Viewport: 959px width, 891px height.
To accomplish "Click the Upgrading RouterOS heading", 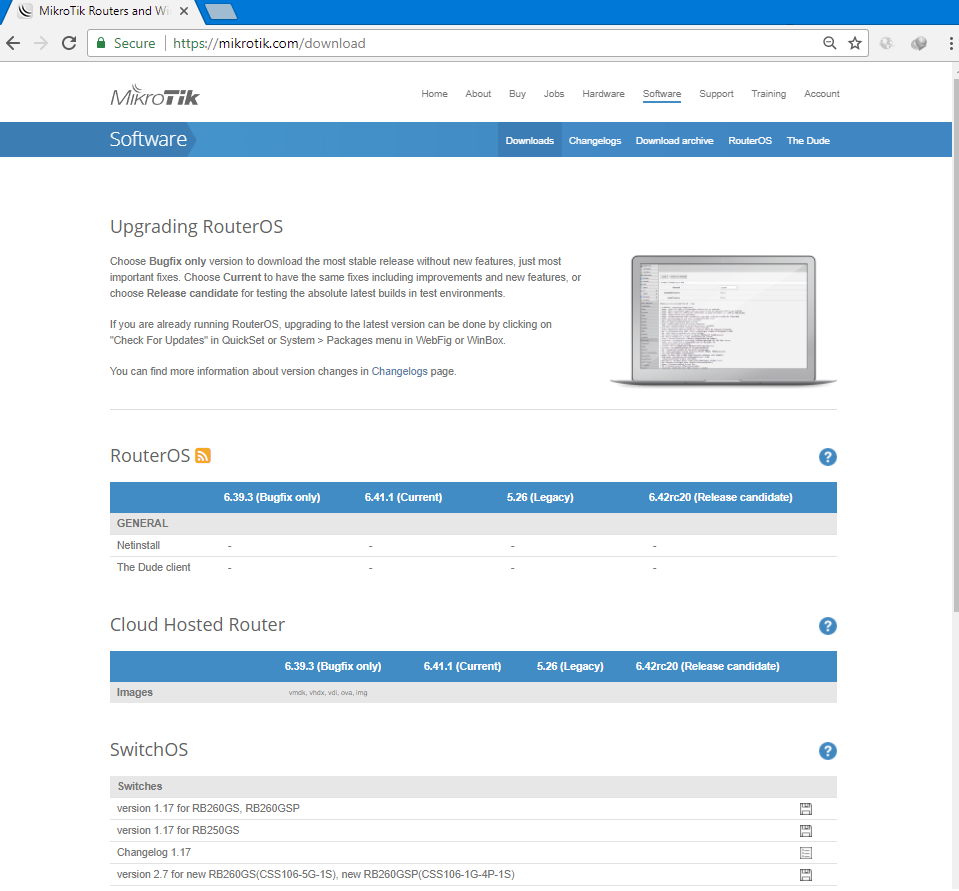I will tap(196, 227).
